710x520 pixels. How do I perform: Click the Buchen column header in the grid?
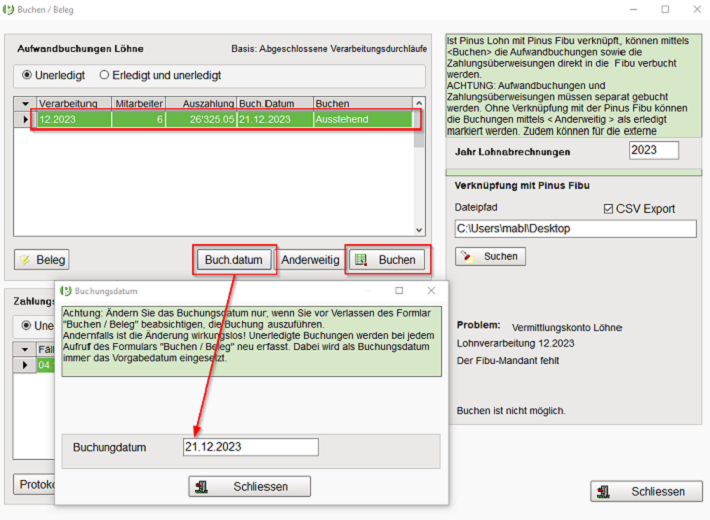(363, 104)
